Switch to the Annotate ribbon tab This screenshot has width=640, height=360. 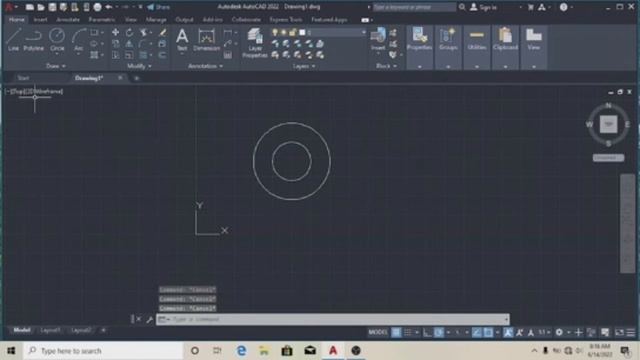click(x=68, y=20)
